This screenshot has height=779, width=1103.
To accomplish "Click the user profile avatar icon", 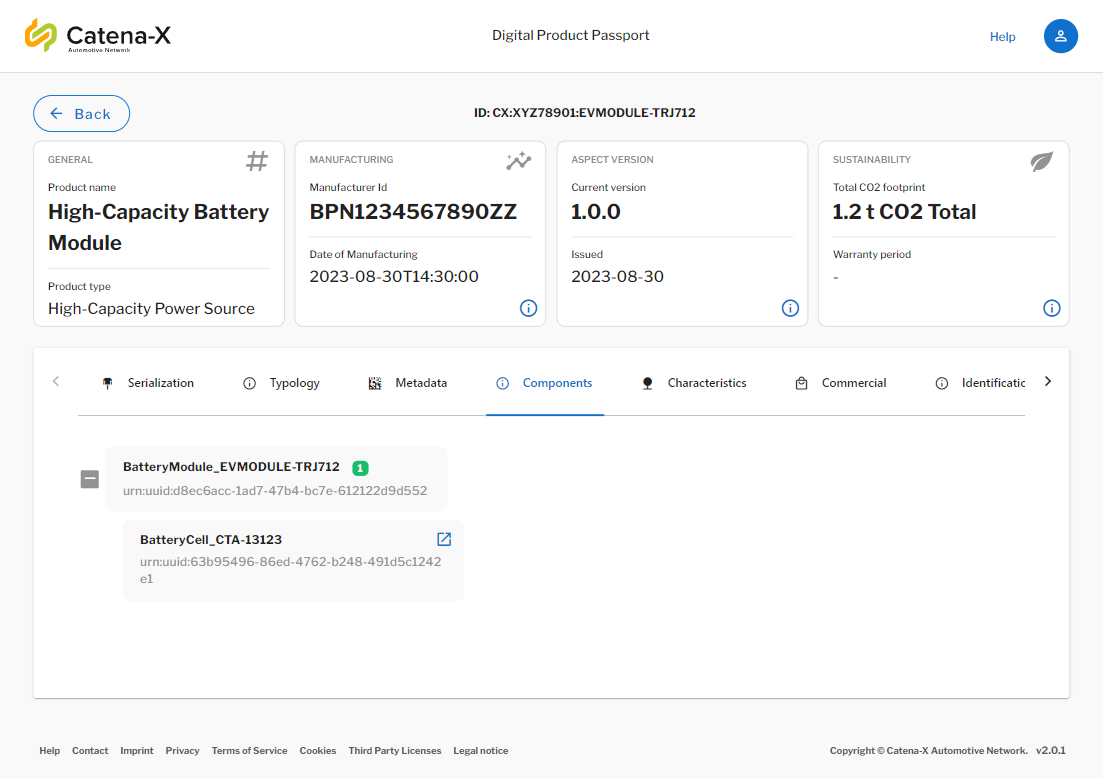I will tap(1060, 36).
